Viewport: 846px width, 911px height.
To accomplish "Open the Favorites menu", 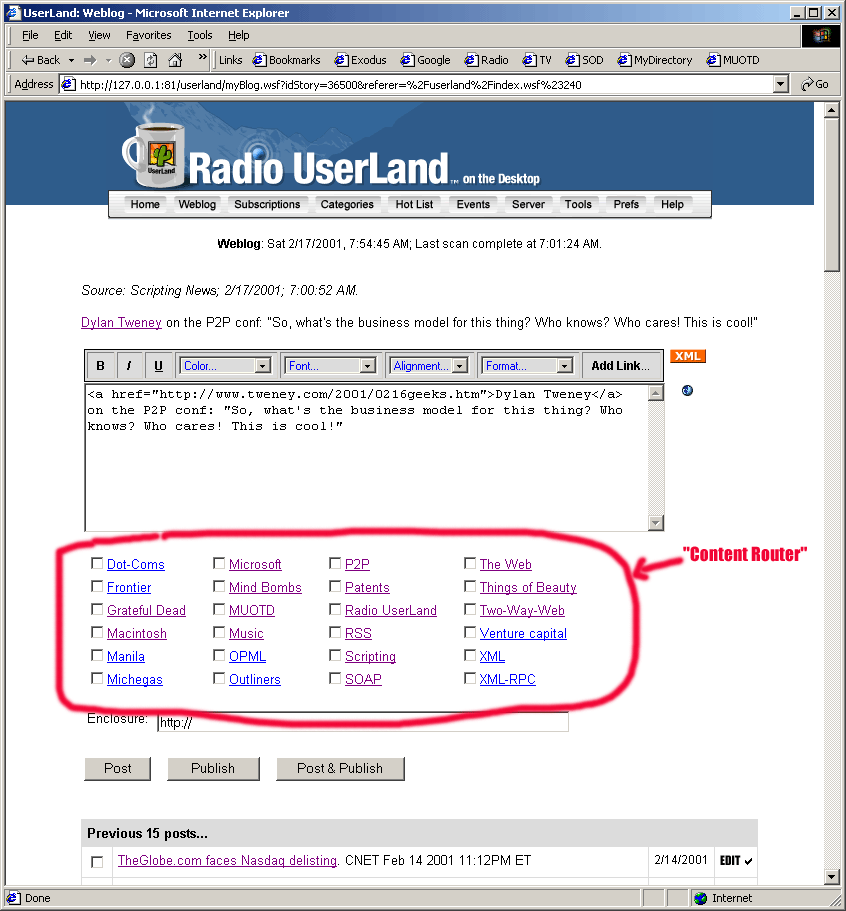I will pos(148,35).
